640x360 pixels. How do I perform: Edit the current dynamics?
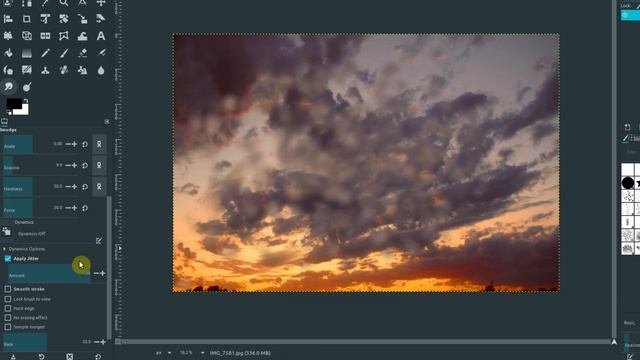click(99, 241)
